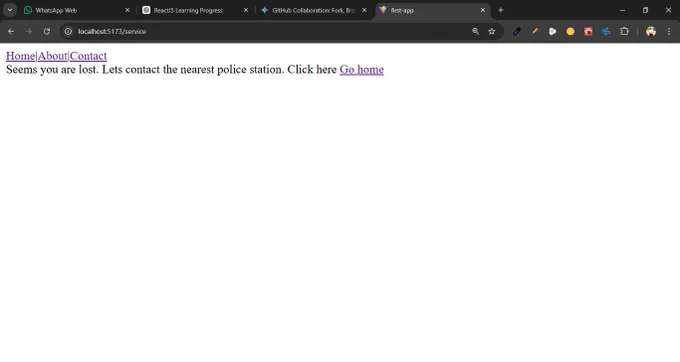
Task: Open the pencil highlighter extension
Action: click(x=535, y=31)
